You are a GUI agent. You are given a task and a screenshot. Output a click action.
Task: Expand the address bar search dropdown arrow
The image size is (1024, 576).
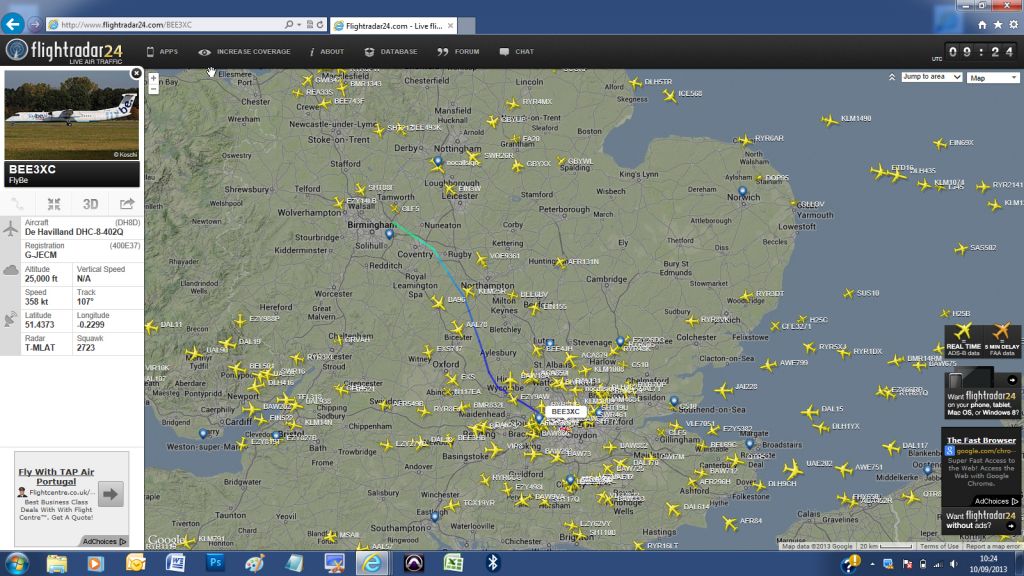299,25
